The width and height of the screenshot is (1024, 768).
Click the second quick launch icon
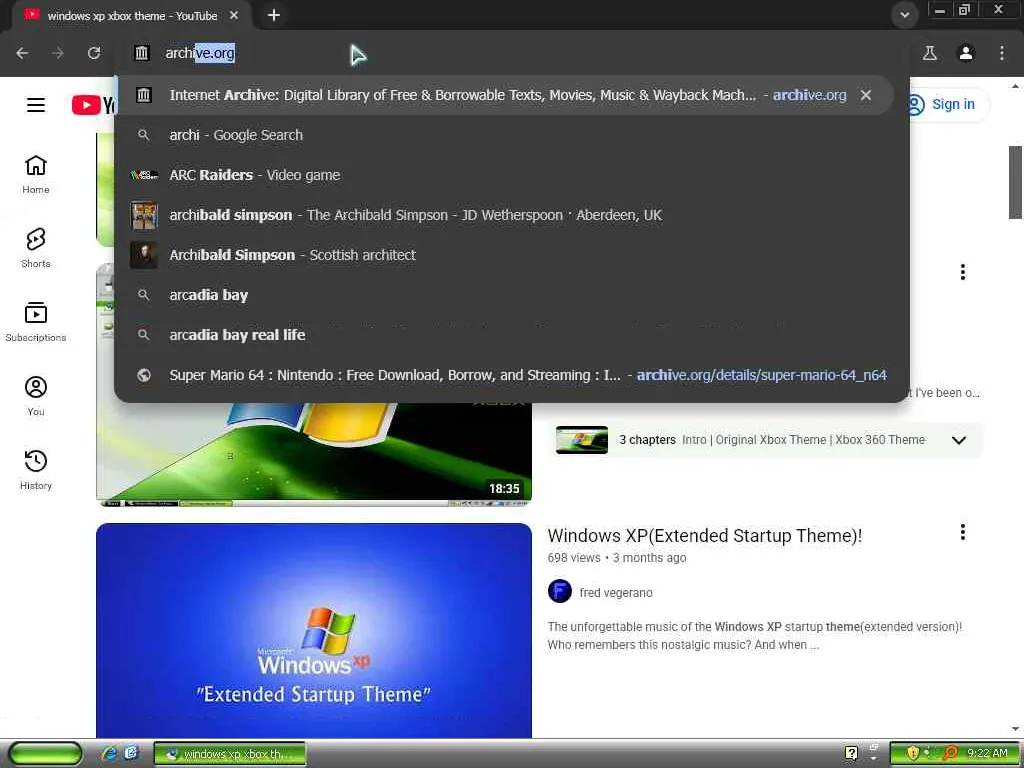131,754
